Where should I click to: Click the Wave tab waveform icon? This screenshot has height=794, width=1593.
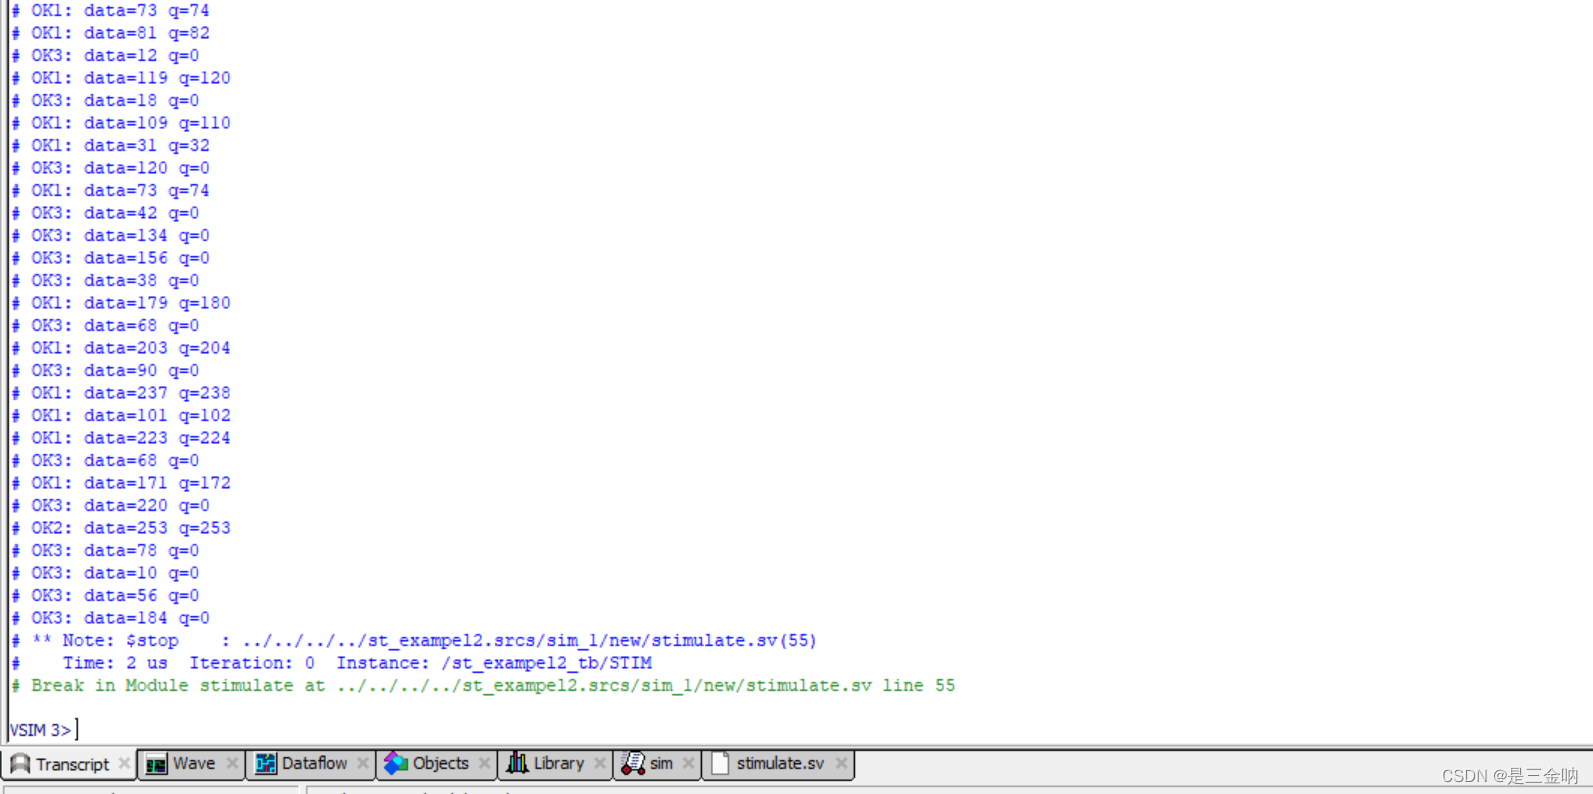[156, 764]
